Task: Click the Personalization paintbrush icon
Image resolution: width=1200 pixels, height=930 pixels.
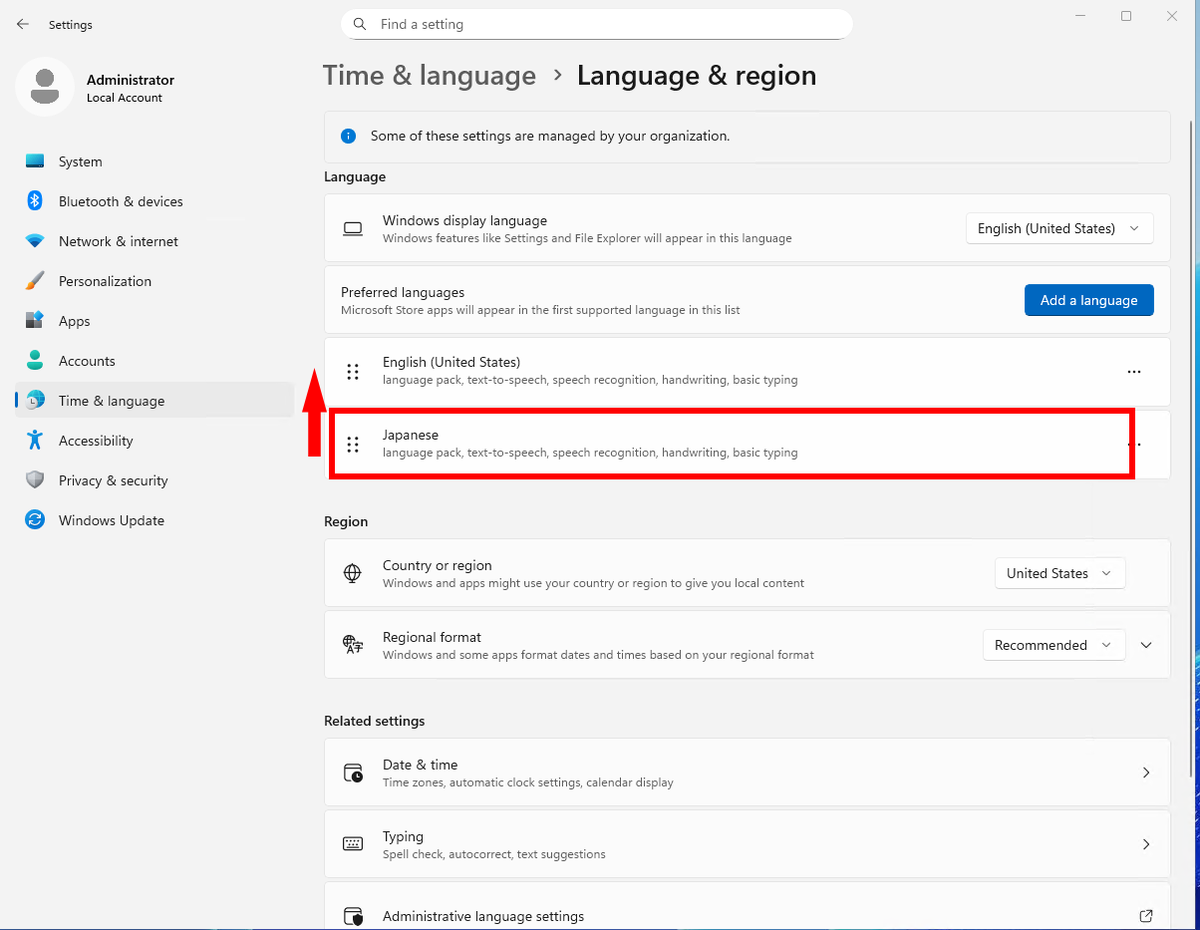Action: pos(35,281)
